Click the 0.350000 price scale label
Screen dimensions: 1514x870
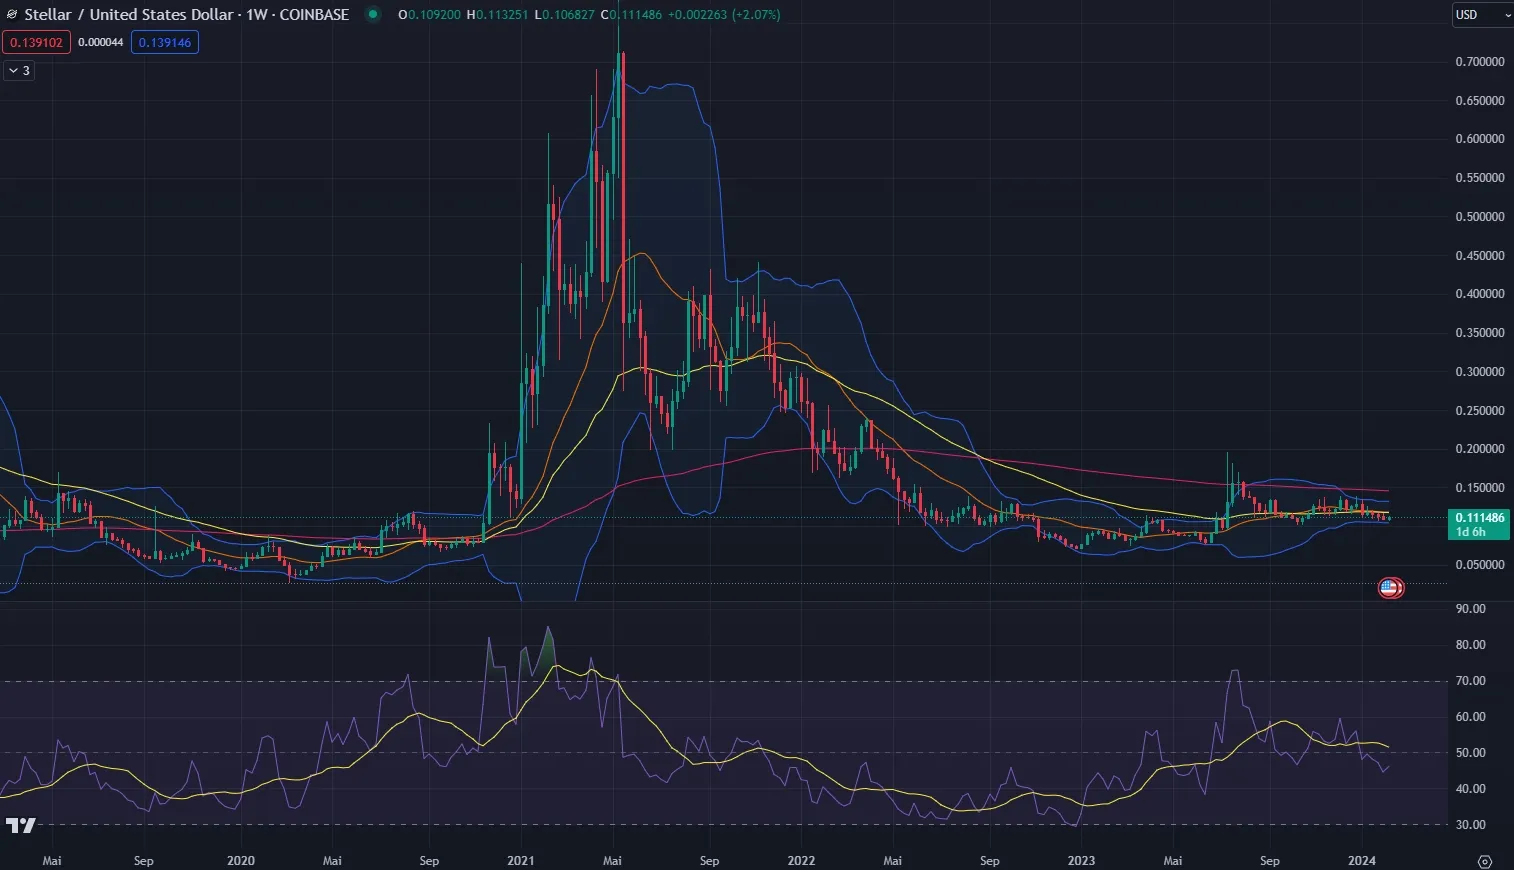pyautogui.click(x=1480, y=333)
